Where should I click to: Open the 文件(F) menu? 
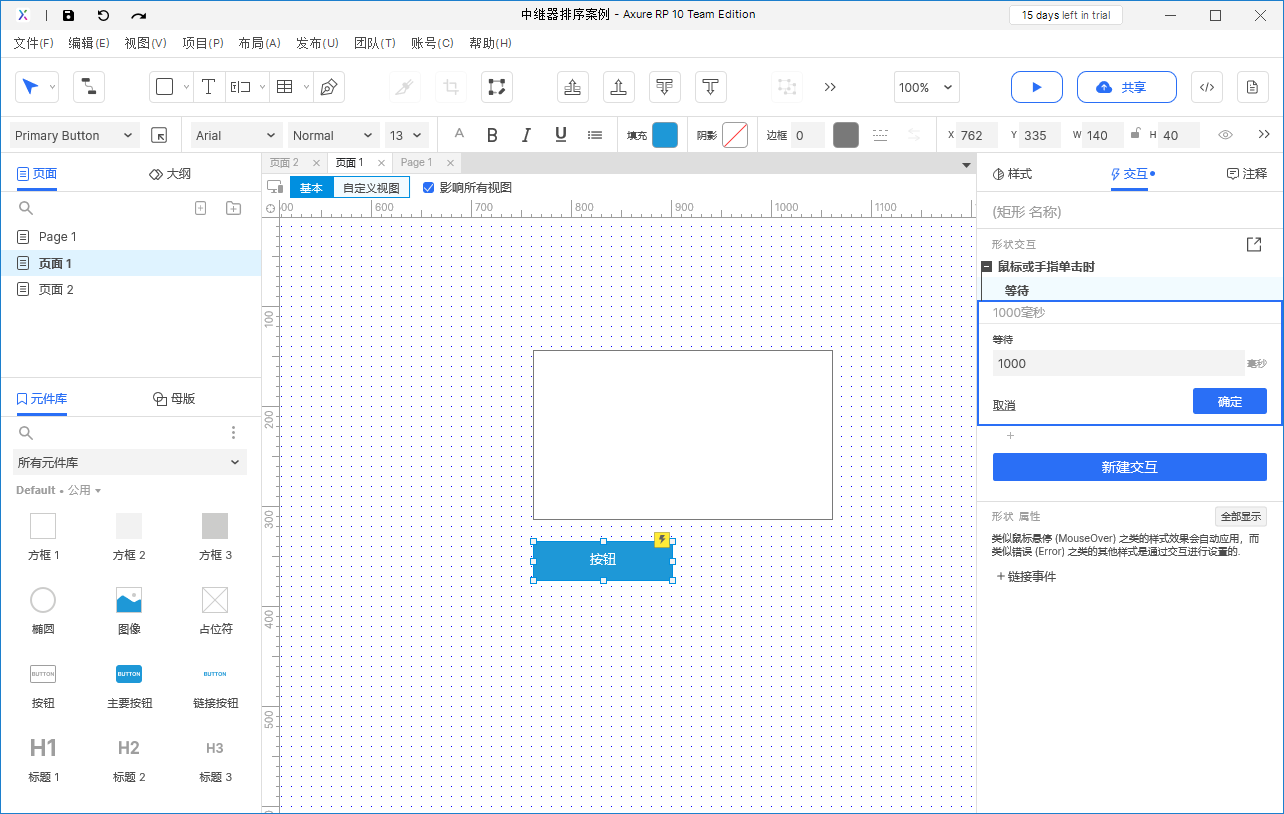[34, 43]
